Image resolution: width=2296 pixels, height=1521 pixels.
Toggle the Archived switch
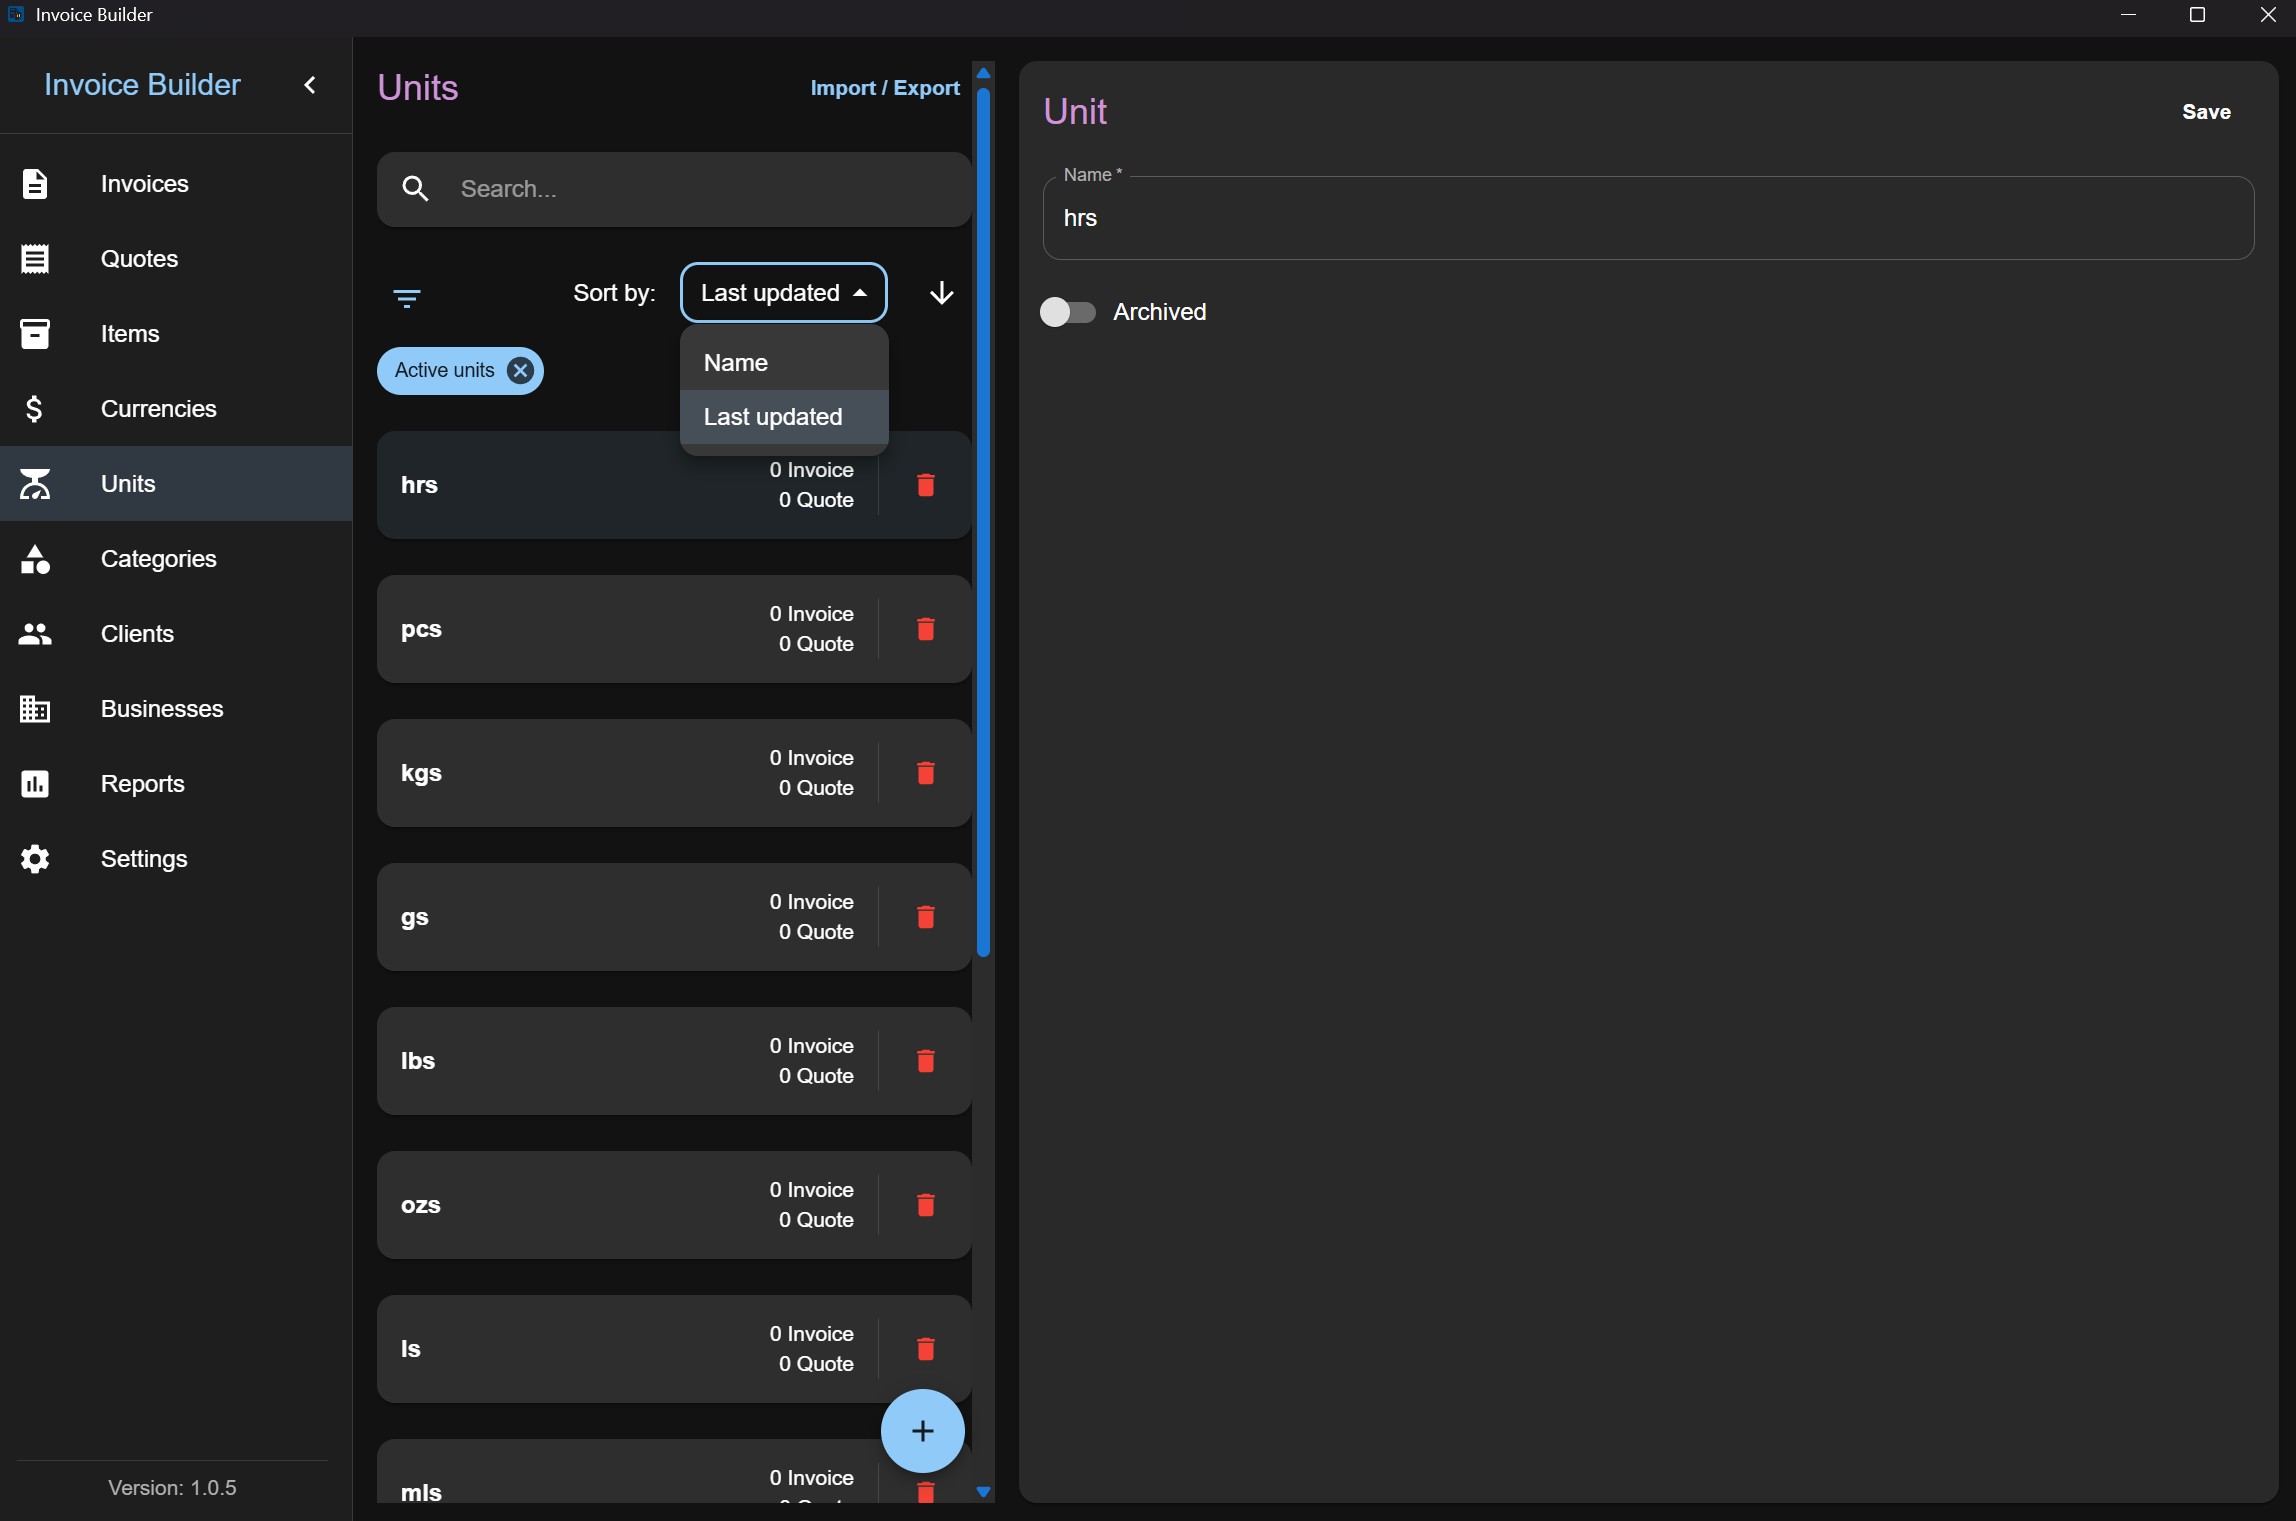[1068, 312]
